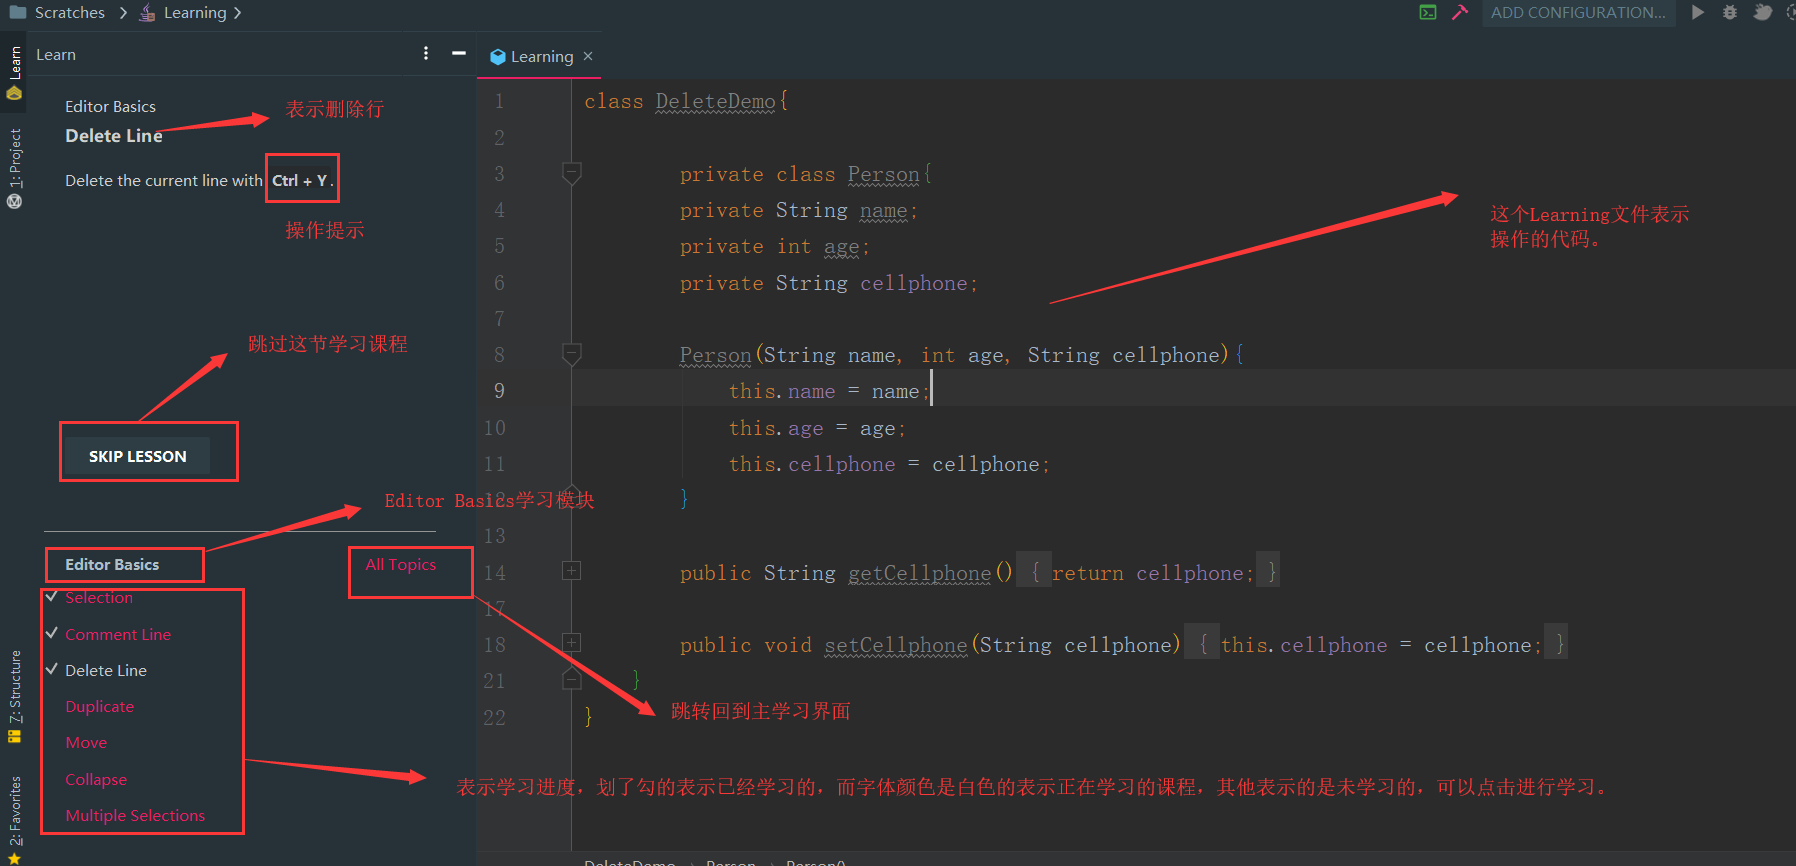Click line number 9 in the gutter
The image size is (1796, 866).
click(x=499, y=391)
